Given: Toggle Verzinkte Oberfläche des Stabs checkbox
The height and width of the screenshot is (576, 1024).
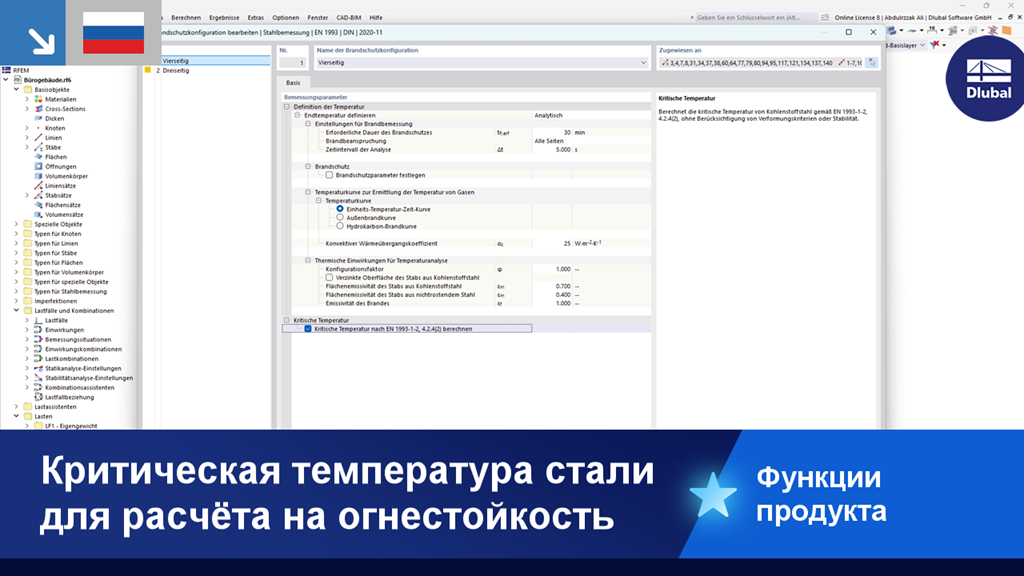Looking at the screenshot, I should tap(329, 278).
